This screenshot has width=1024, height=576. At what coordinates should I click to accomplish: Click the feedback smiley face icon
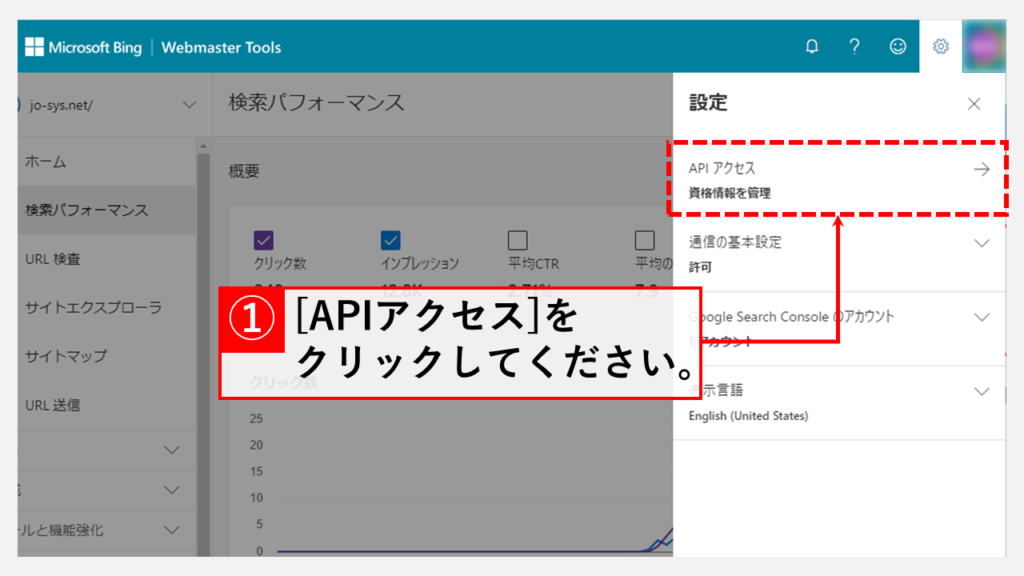pyautogui.click(x=898, y=47)
